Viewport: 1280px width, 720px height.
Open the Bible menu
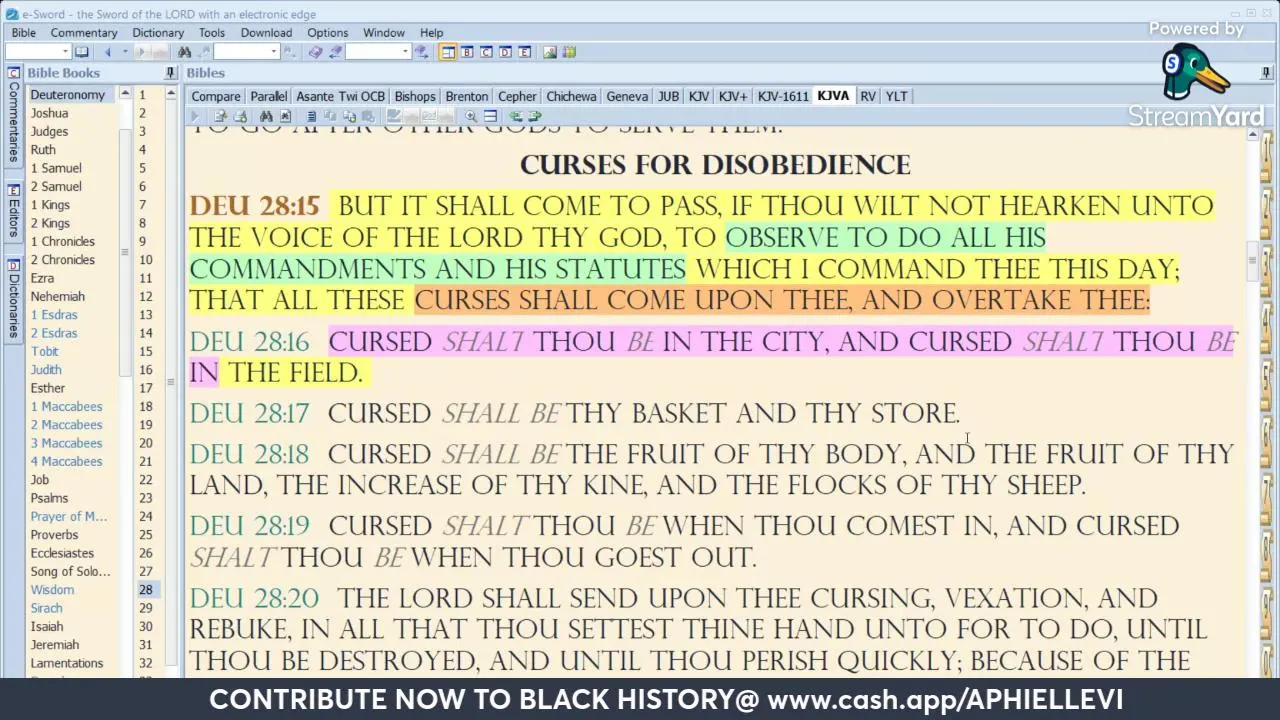(23, 33)
